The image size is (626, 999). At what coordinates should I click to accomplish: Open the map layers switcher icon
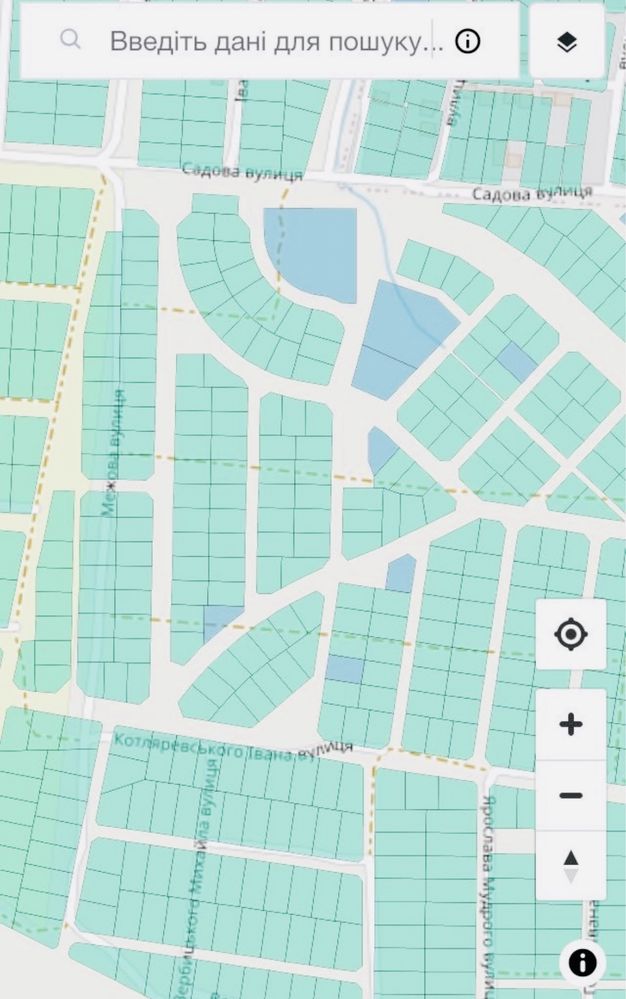(567, 42)
